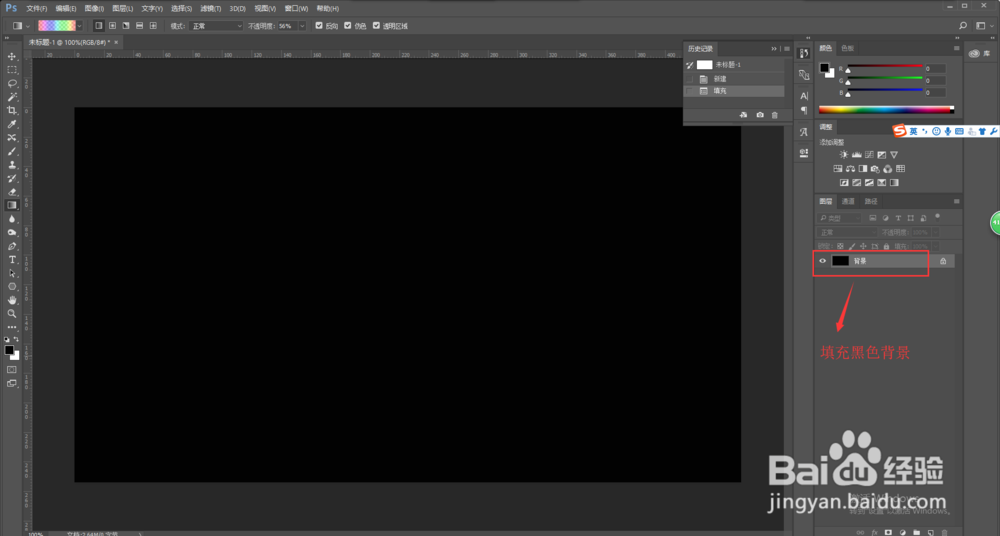The height and width of the screenshot is (536, 1000).
Task: Click the color spectrum ramp
Action: pyautogui.click(x=886, y=110)
